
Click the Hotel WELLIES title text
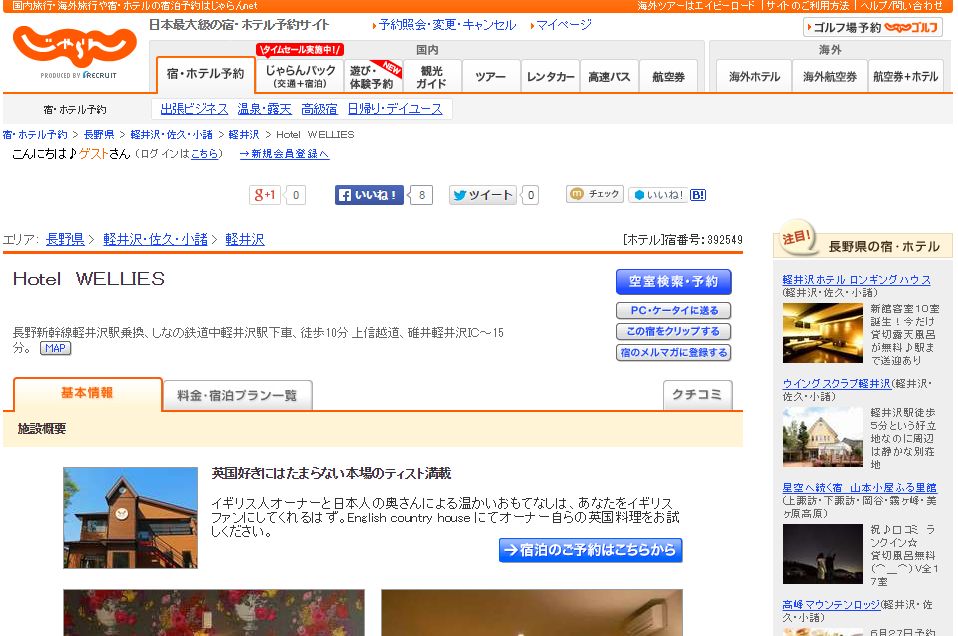tap(89, 279)
